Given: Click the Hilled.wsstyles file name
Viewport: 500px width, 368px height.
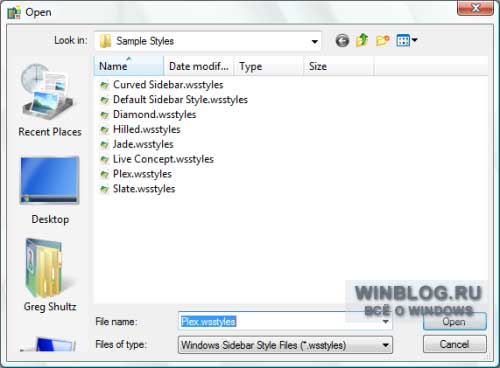Looking at the screenshot, I should click(x=147, y=130).
